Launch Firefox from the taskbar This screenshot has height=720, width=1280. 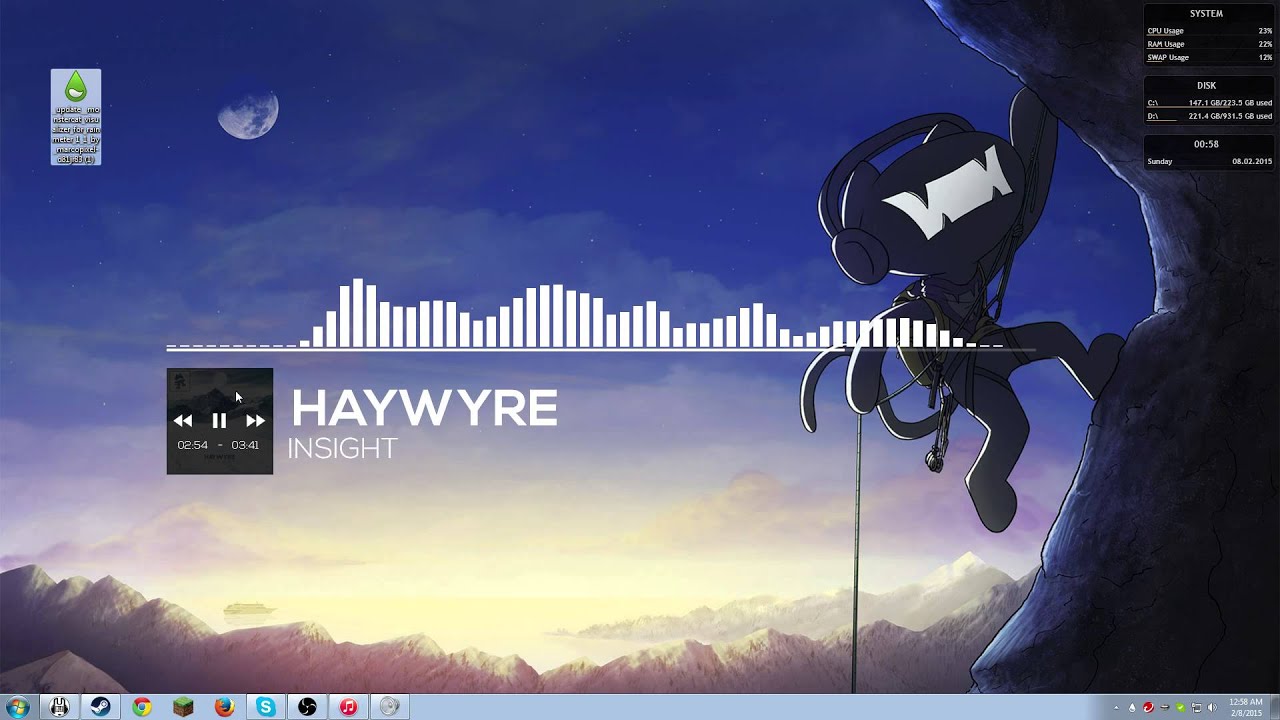(224, 707)
